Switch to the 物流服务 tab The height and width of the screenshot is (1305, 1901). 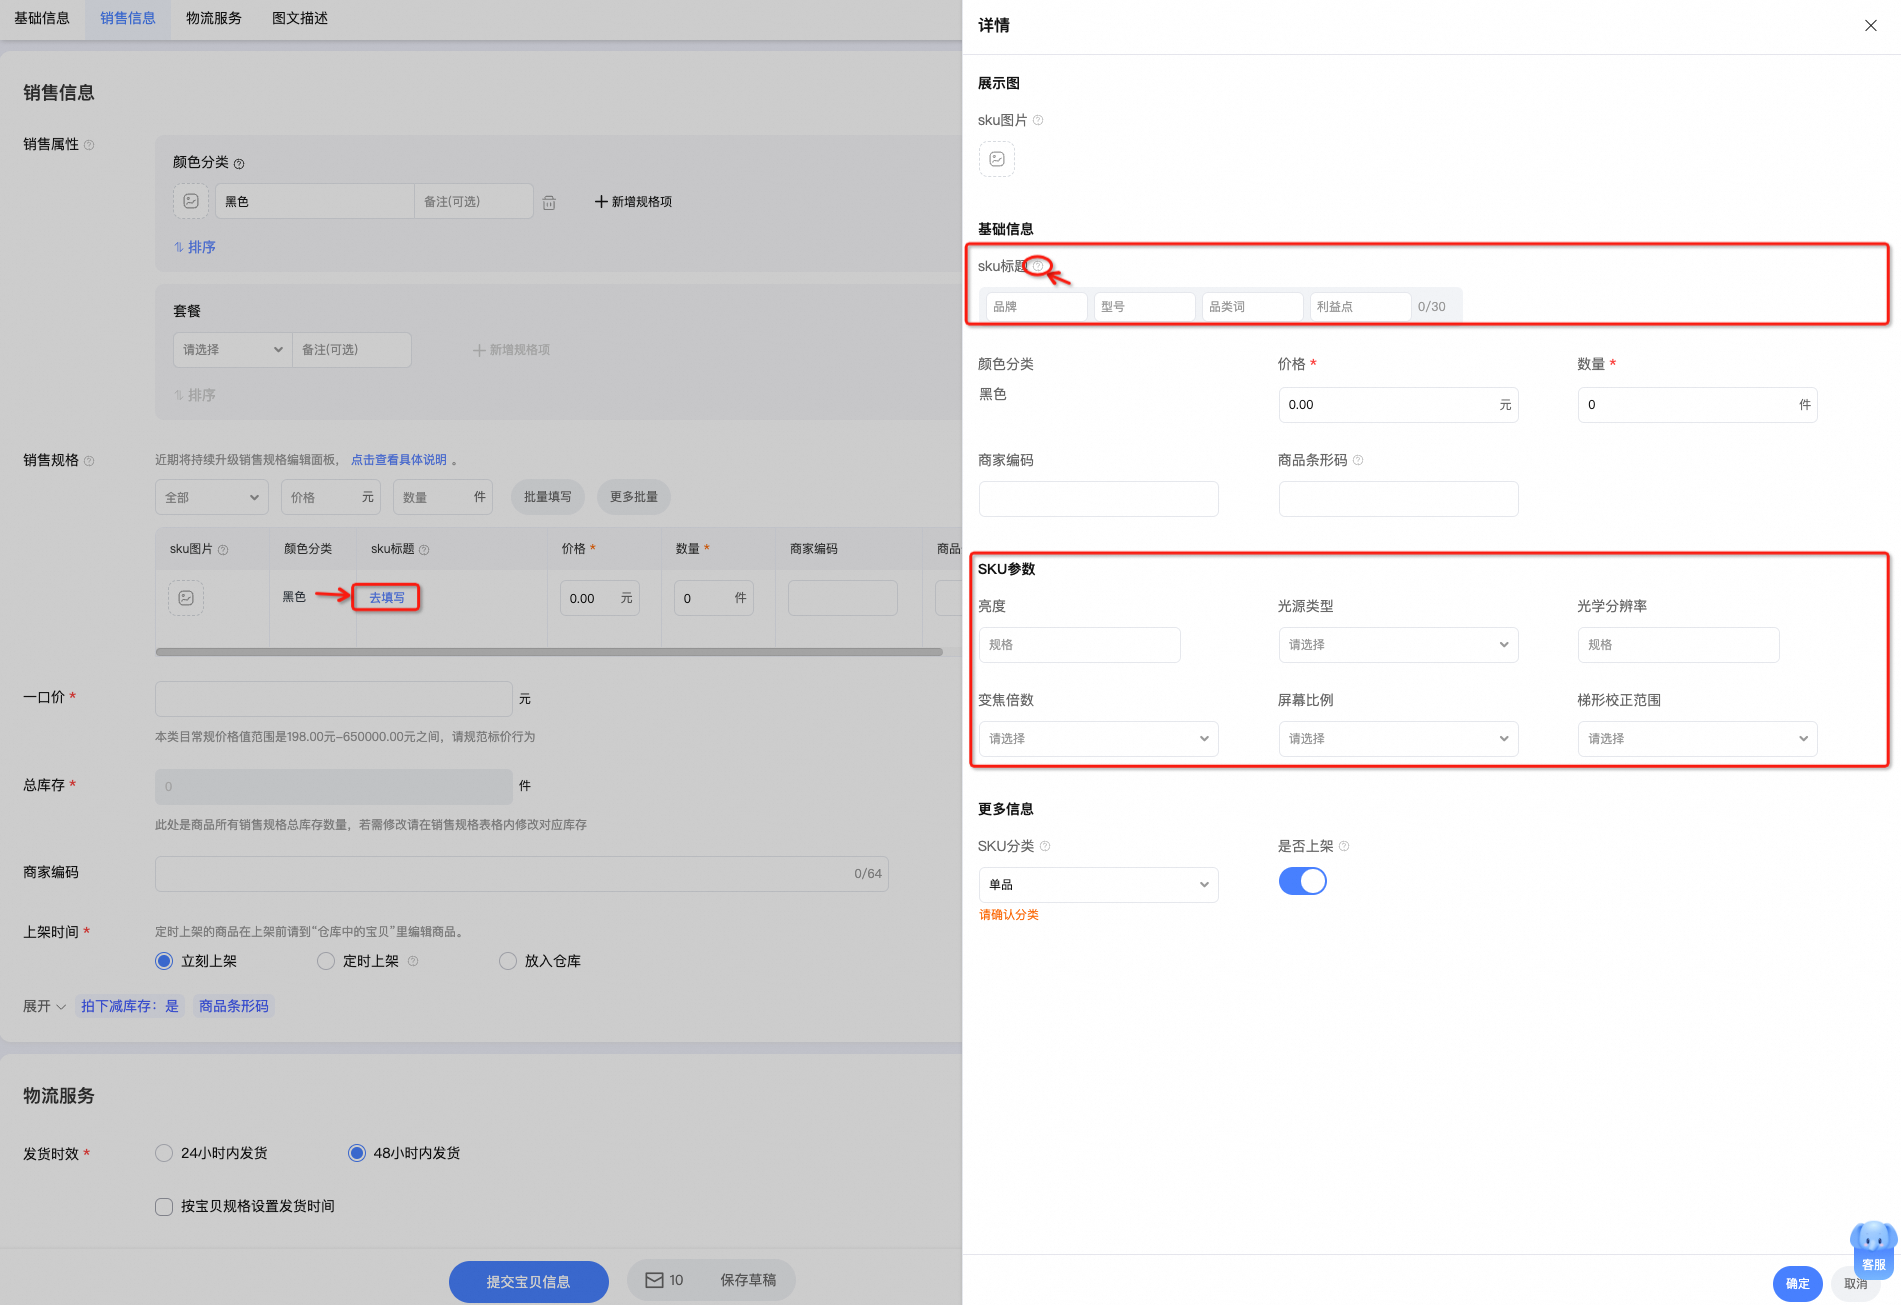click(214, 18)
